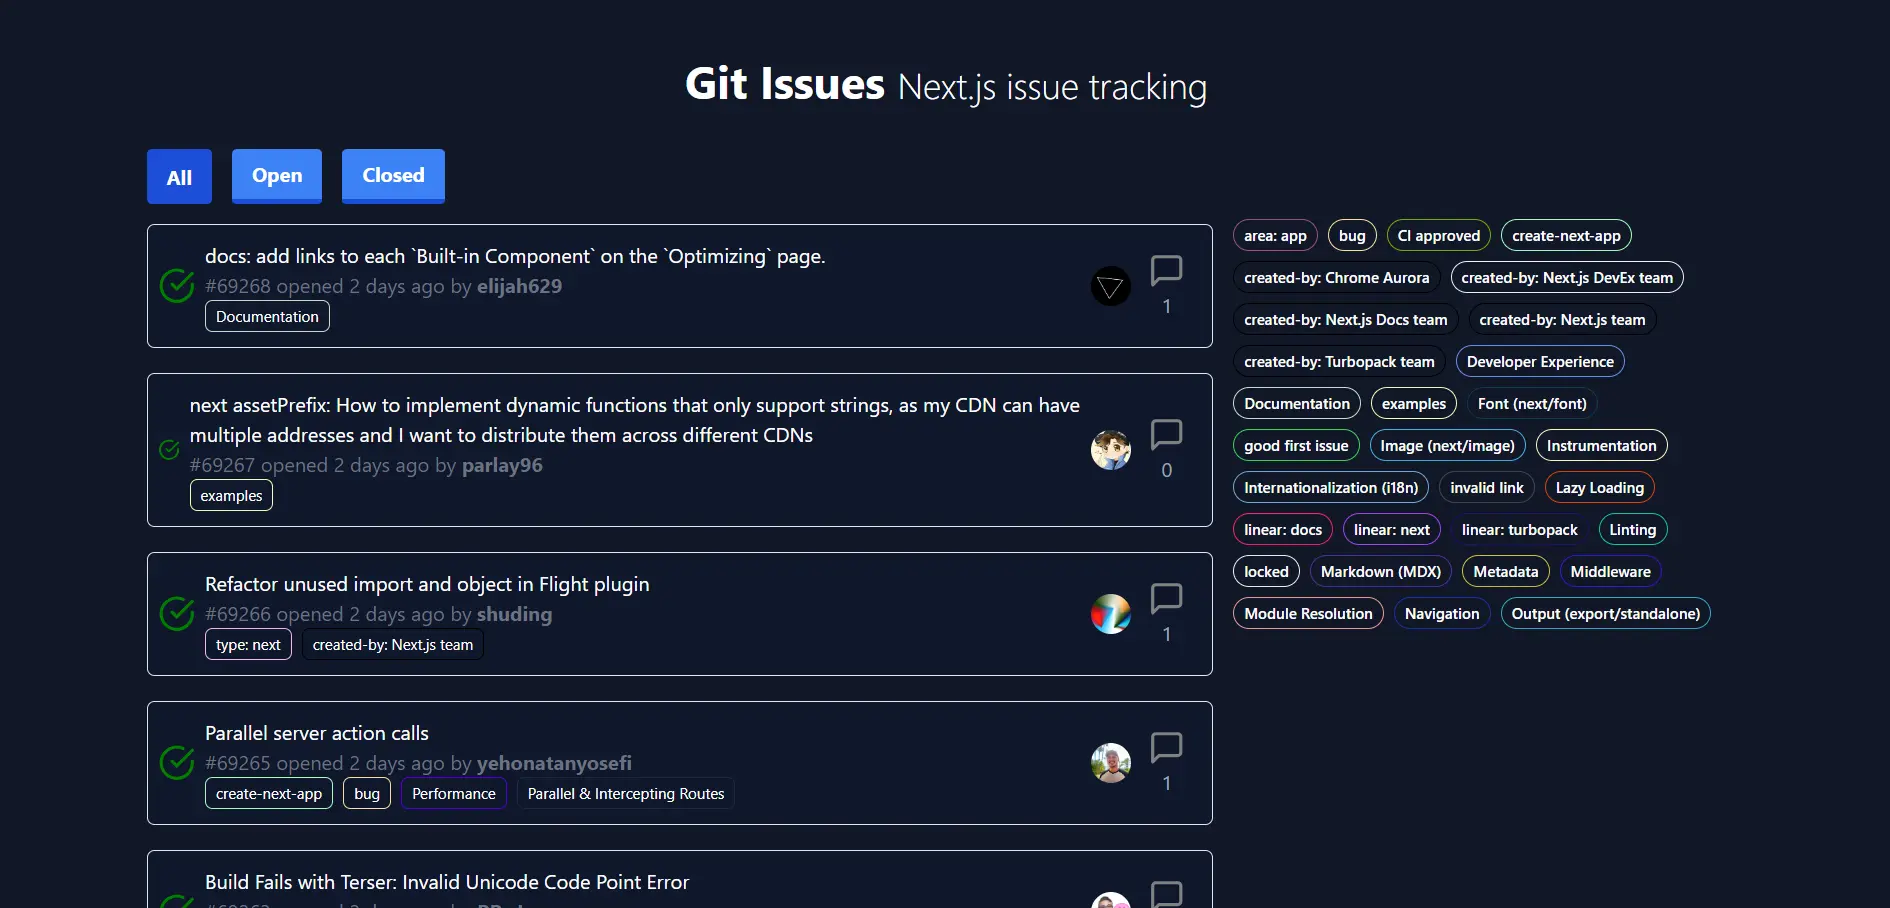Screen dimensions: 1890x908
Task: Click author name shuding
Action: pos(514,614)
